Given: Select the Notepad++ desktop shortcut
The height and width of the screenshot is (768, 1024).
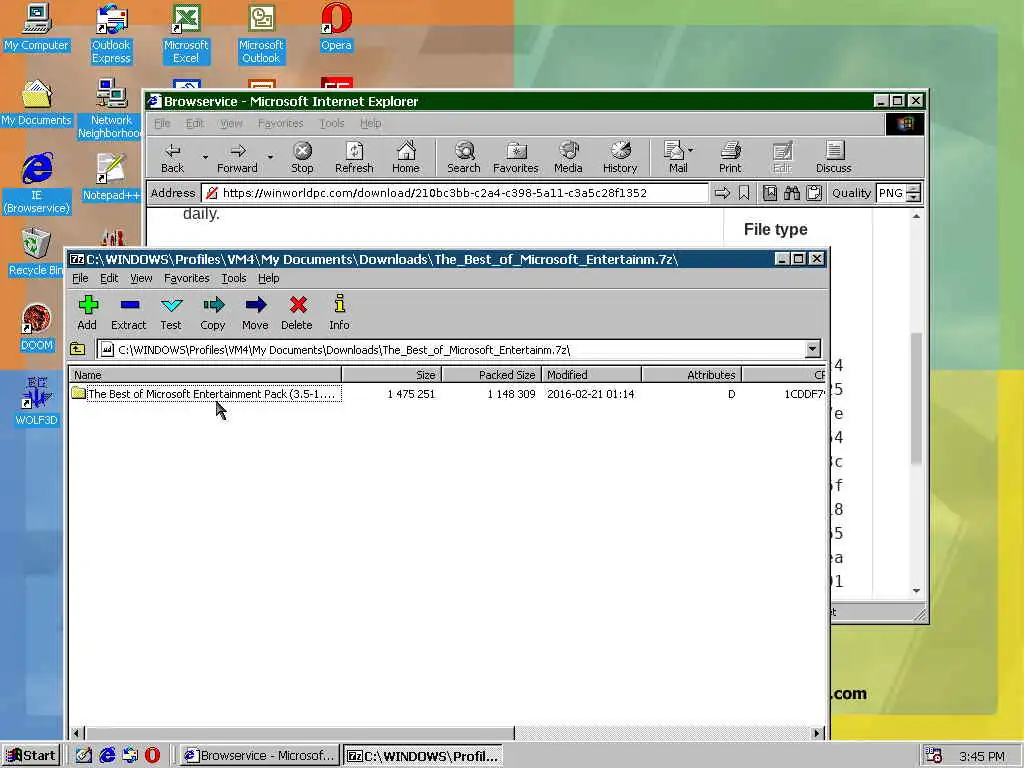Looking at the screenshot, I should tap(111, 178).
